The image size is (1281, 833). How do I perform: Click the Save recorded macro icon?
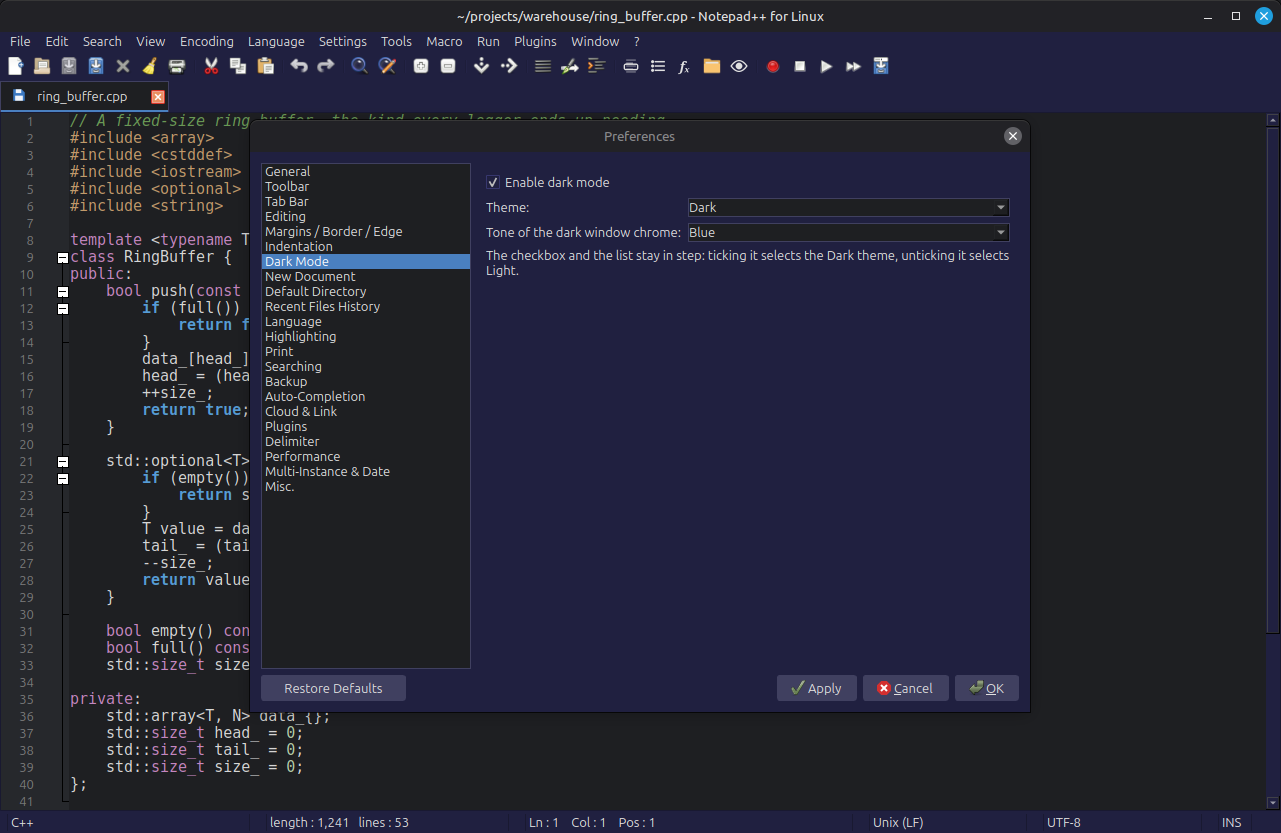click(881, 66)
